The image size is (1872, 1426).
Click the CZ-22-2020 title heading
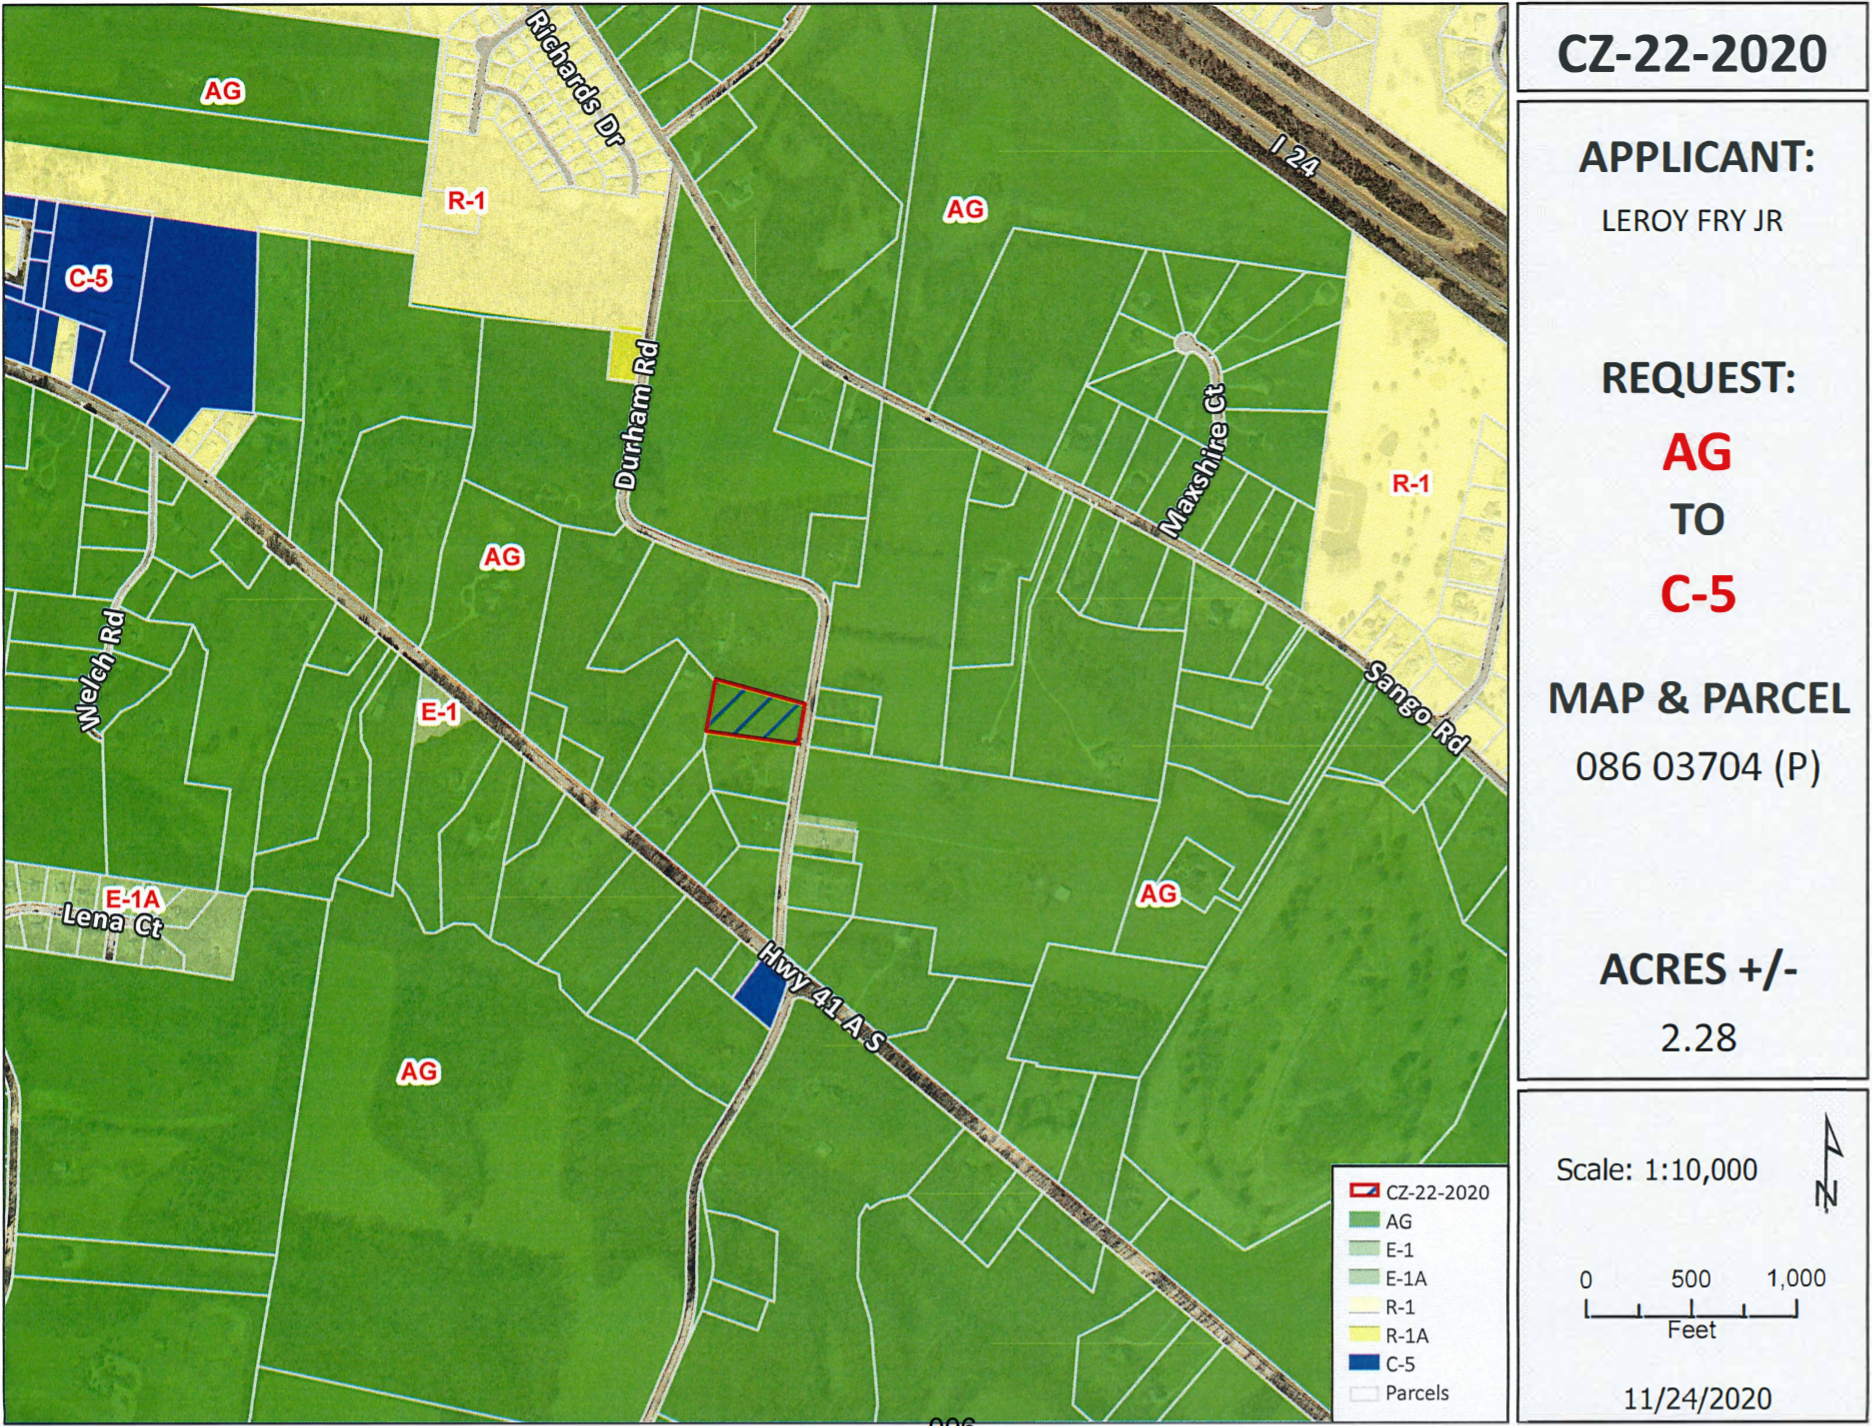pos(1692,53)
